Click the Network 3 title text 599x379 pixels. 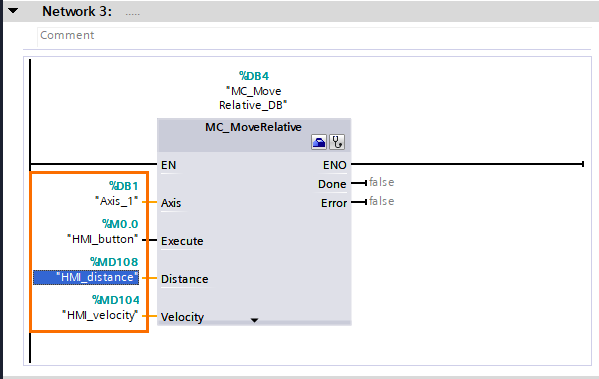77,11
